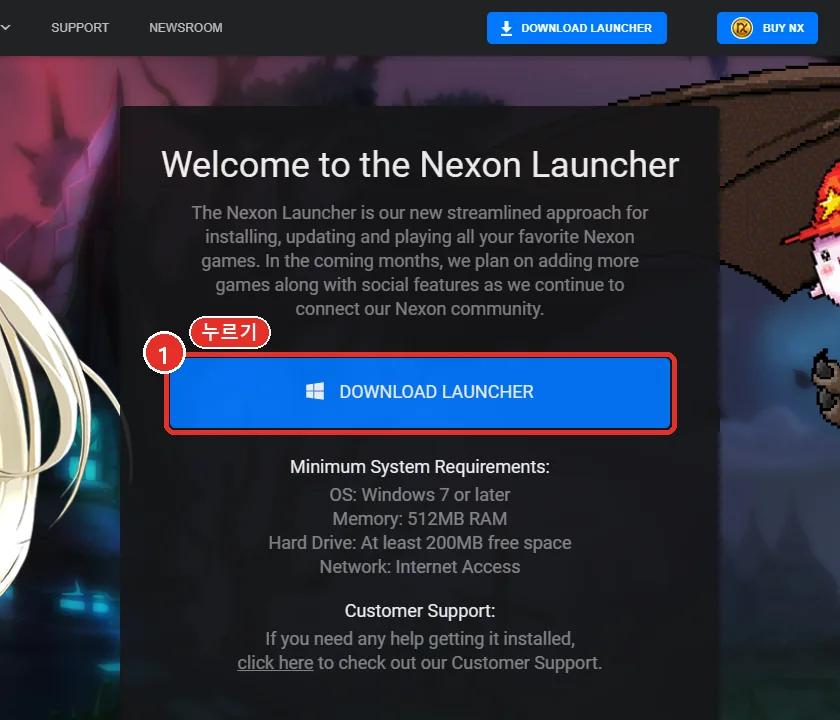Click the download arrow icon in header
The height and width of the screenshot is (720, 840).
pyautogui.click(x=506, y=28)
